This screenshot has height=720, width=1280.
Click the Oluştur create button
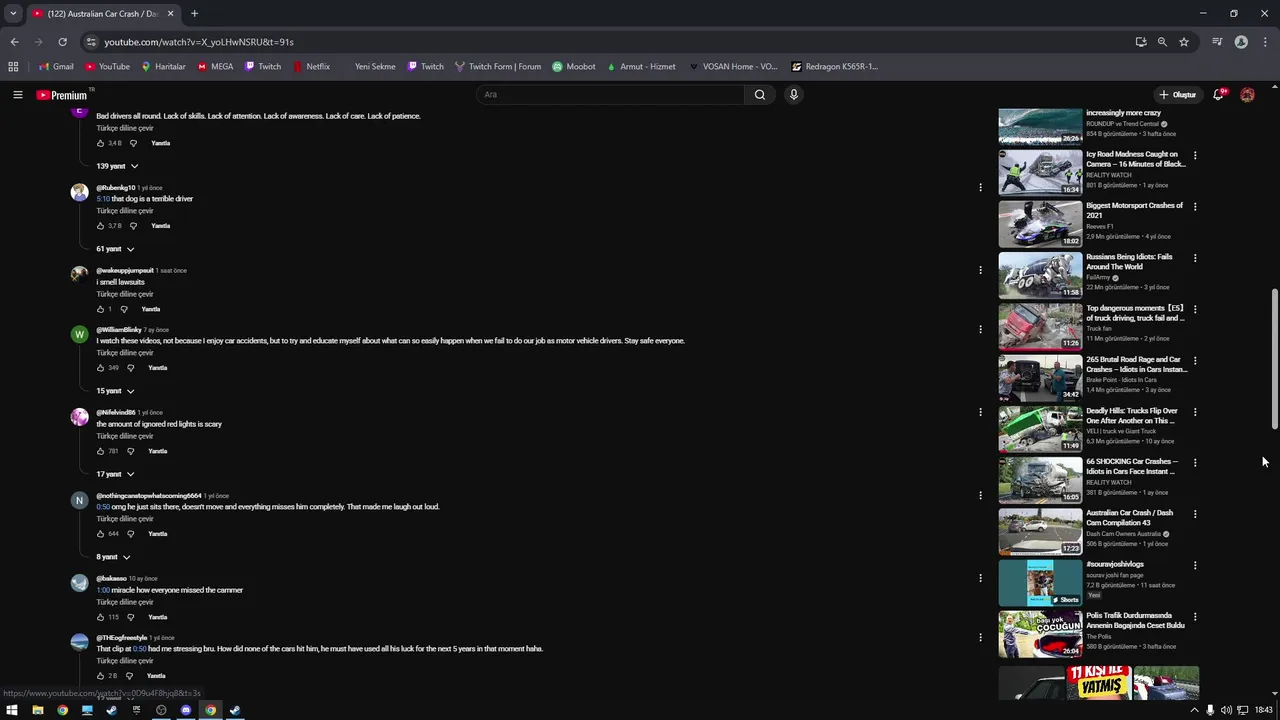click(1177, 95)
